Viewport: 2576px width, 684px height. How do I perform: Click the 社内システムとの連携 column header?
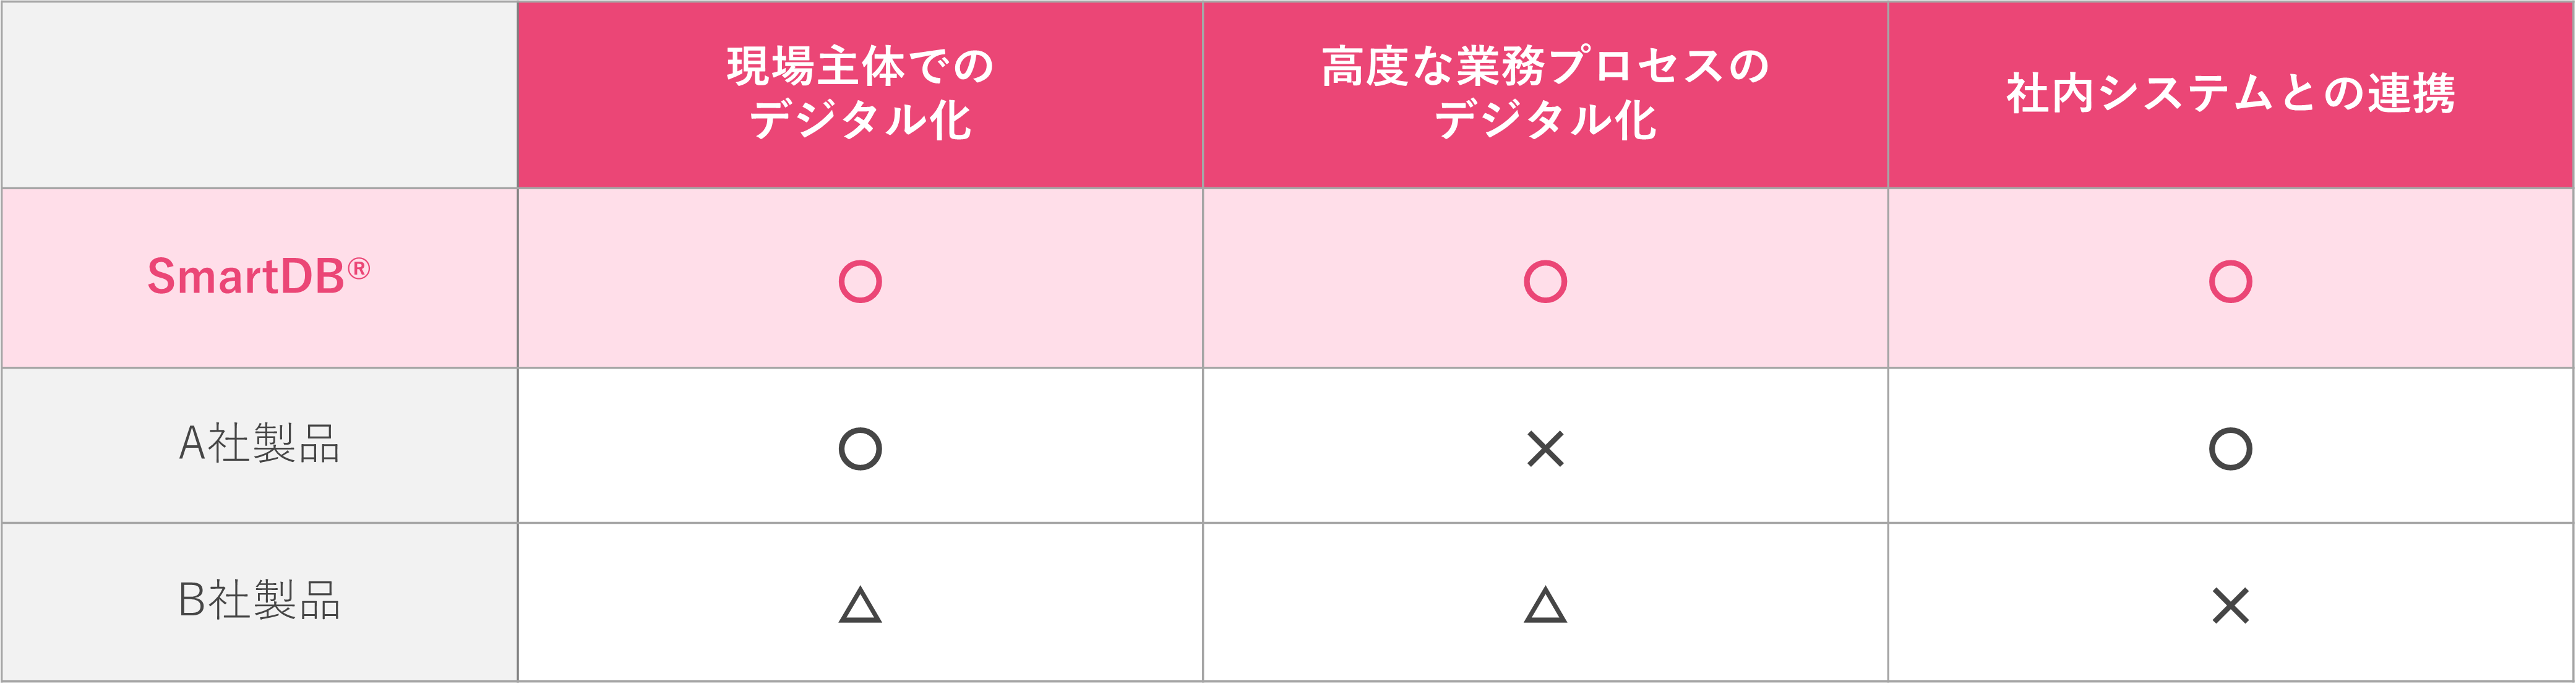click(2231, 94)
